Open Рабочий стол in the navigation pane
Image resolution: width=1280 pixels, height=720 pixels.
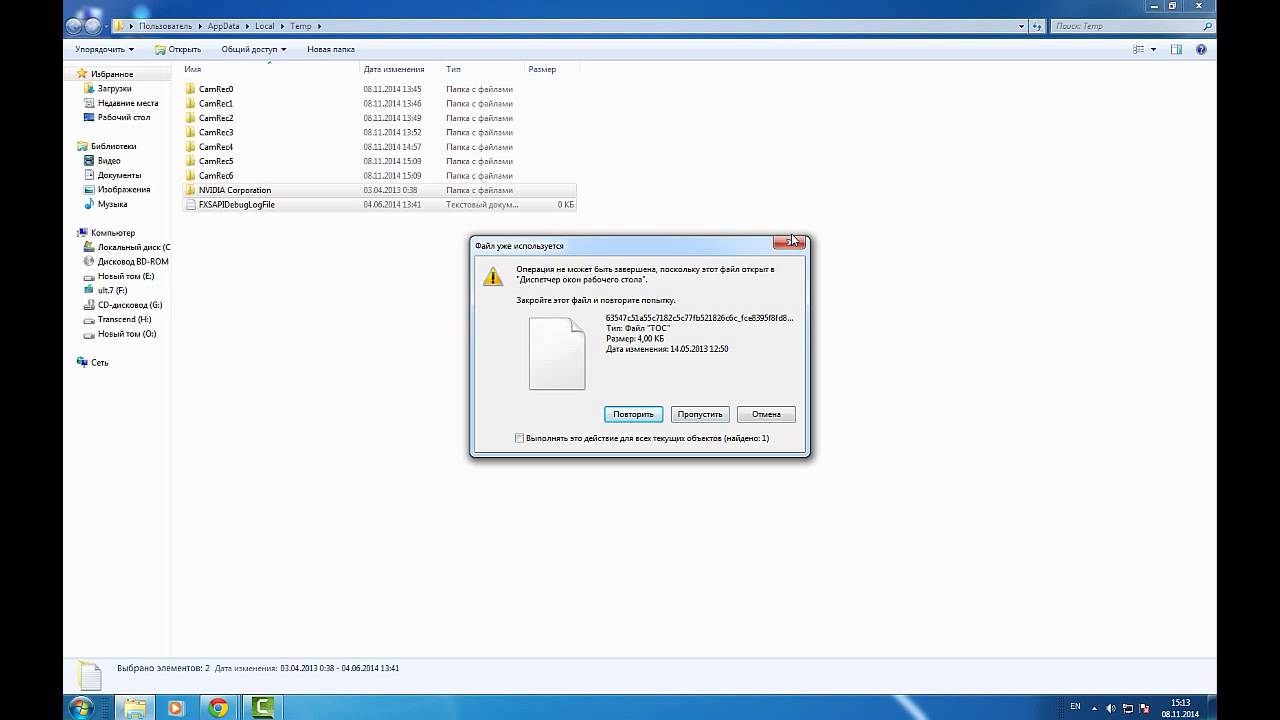click(x=124, y=117)
